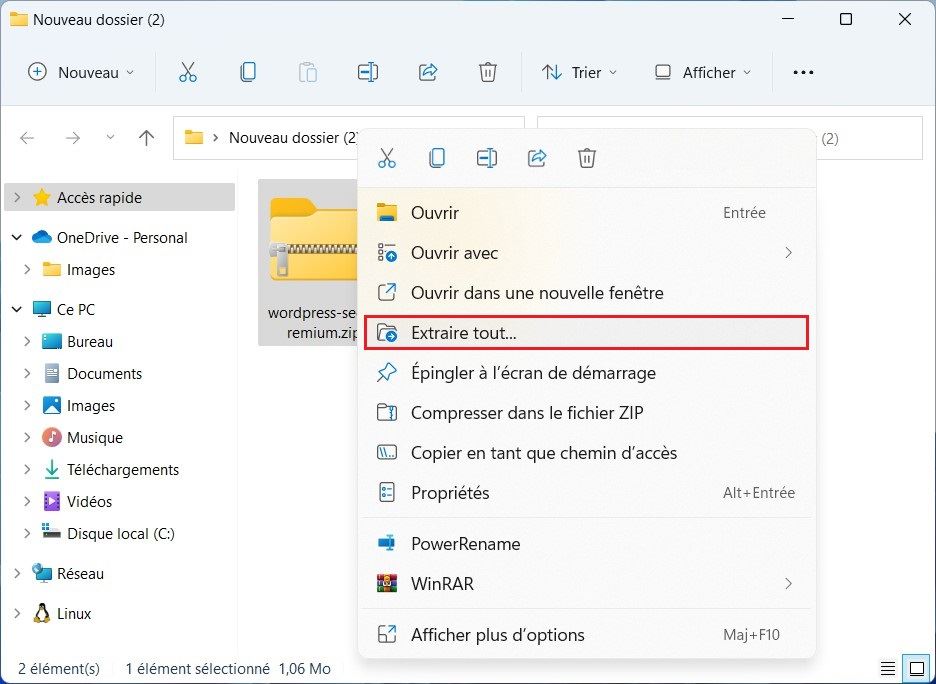Image resolution: width=936 pixels, height=684 pixels.
Task: Click the Copy icon in the context menu
Action: [x=437, y=158]
